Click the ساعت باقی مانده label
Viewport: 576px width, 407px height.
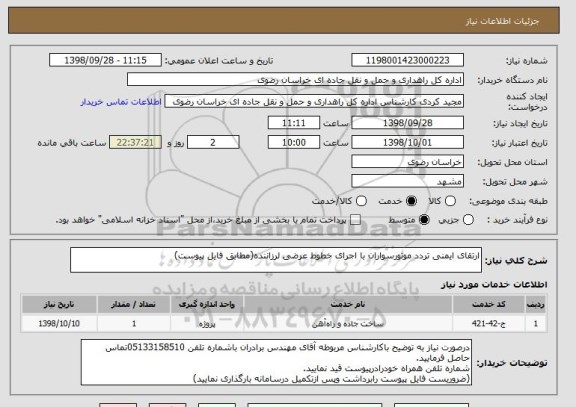coord(72,143)
